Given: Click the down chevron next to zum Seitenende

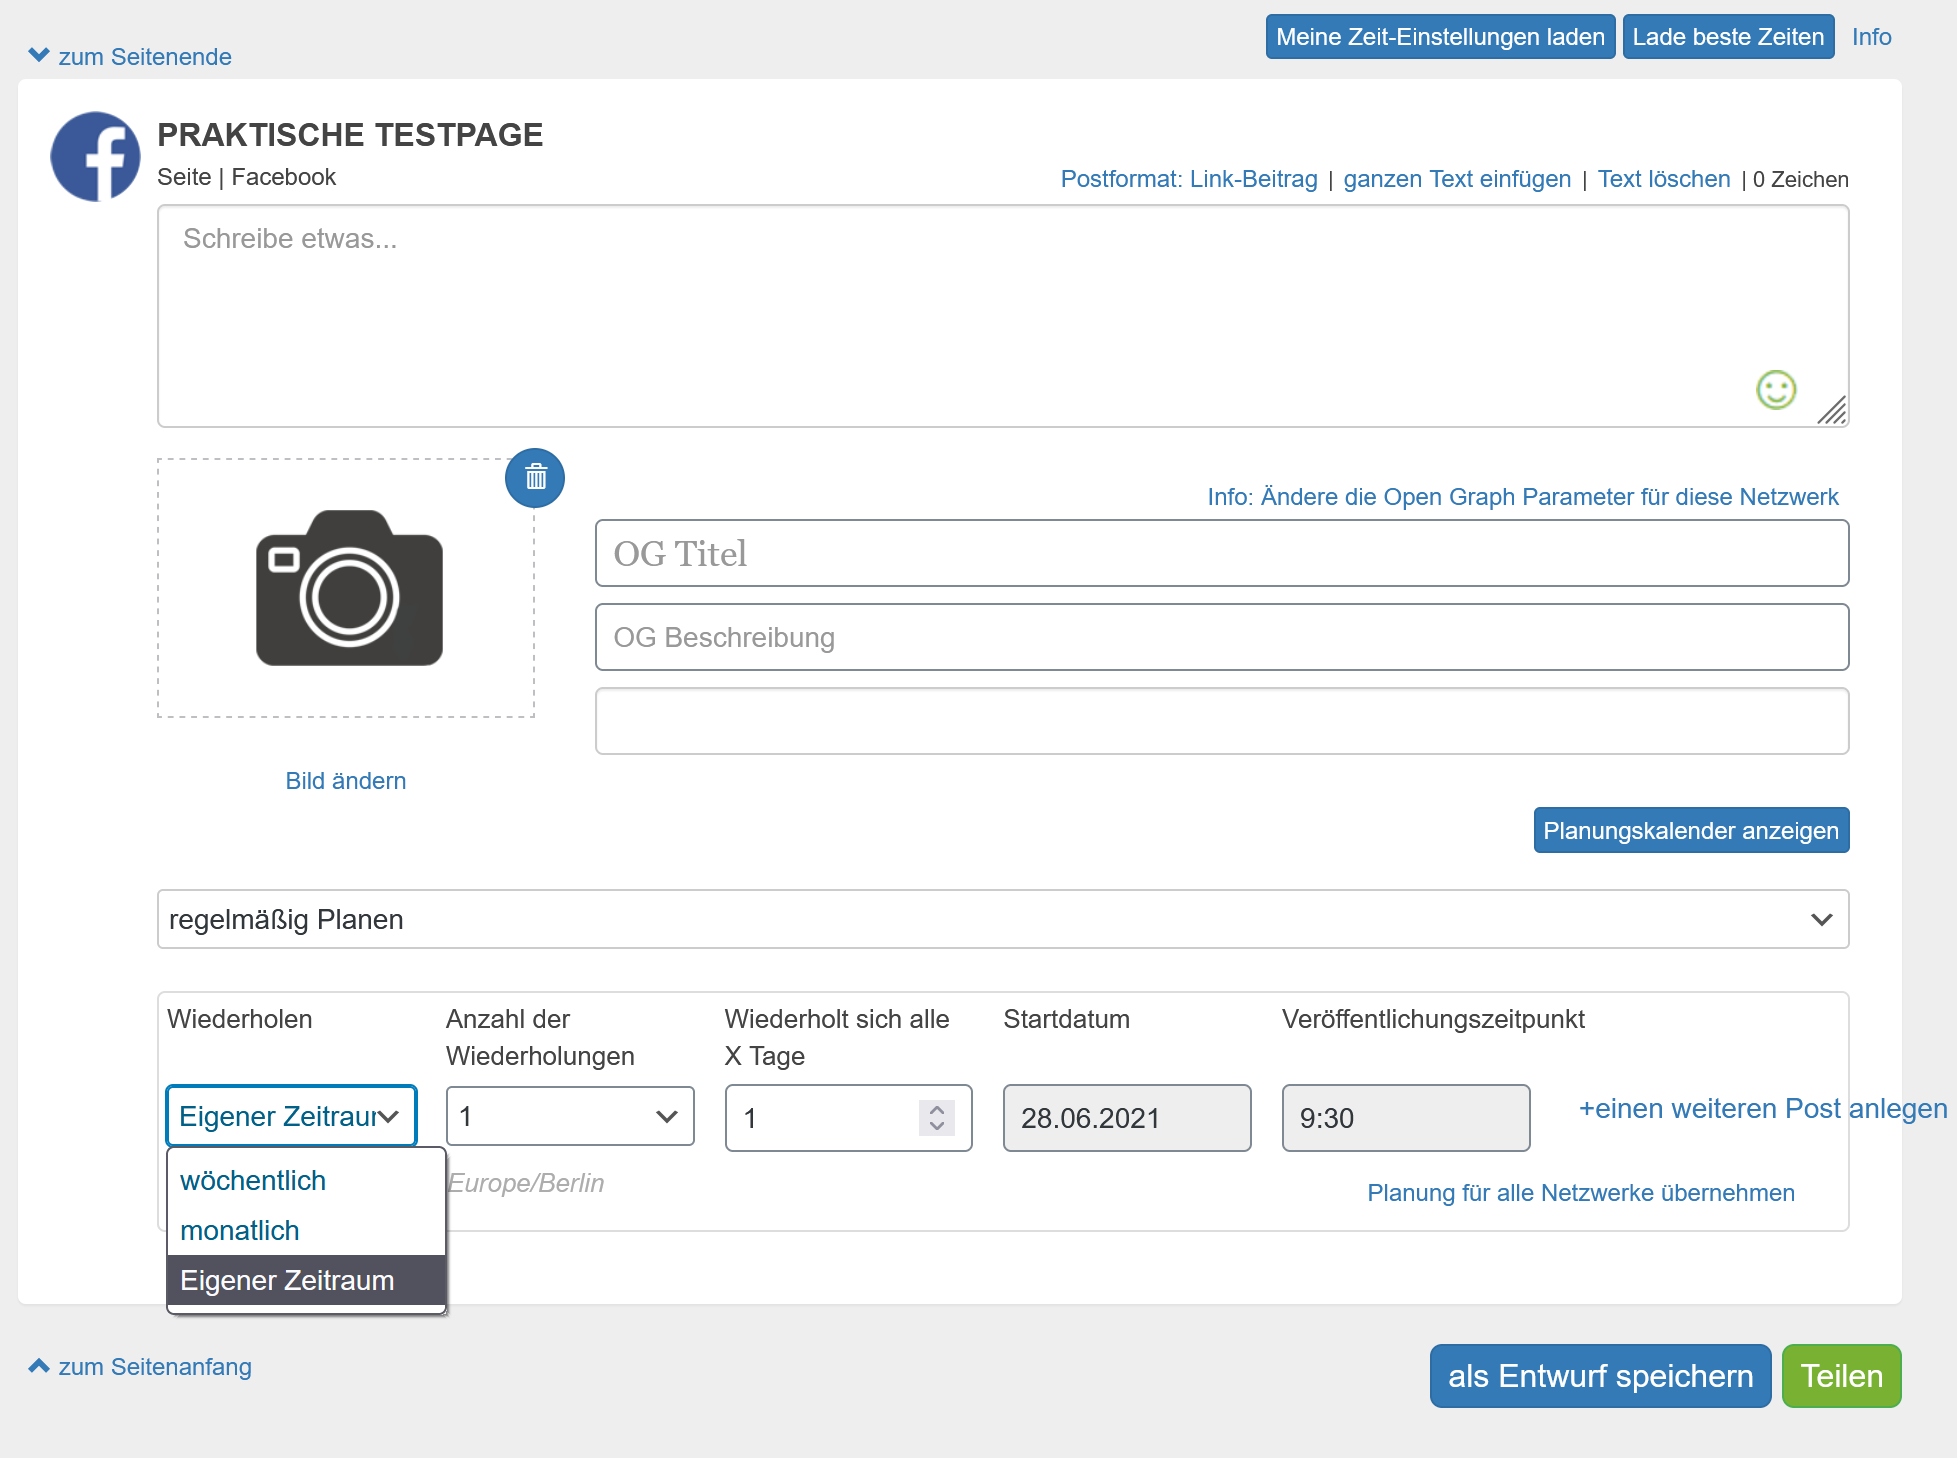Looking at the screenshot, I should 39,55.
